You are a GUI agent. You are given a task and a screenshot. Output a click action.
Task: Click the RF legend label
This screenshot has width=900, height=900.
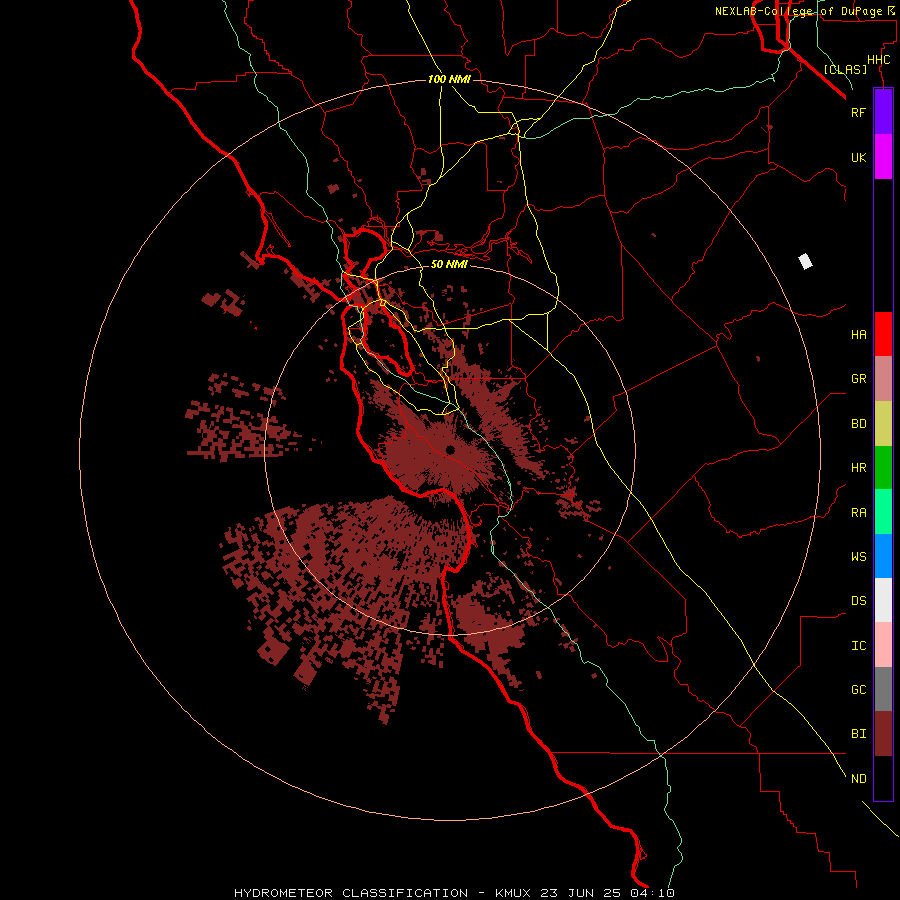click(x=858, y=112)
